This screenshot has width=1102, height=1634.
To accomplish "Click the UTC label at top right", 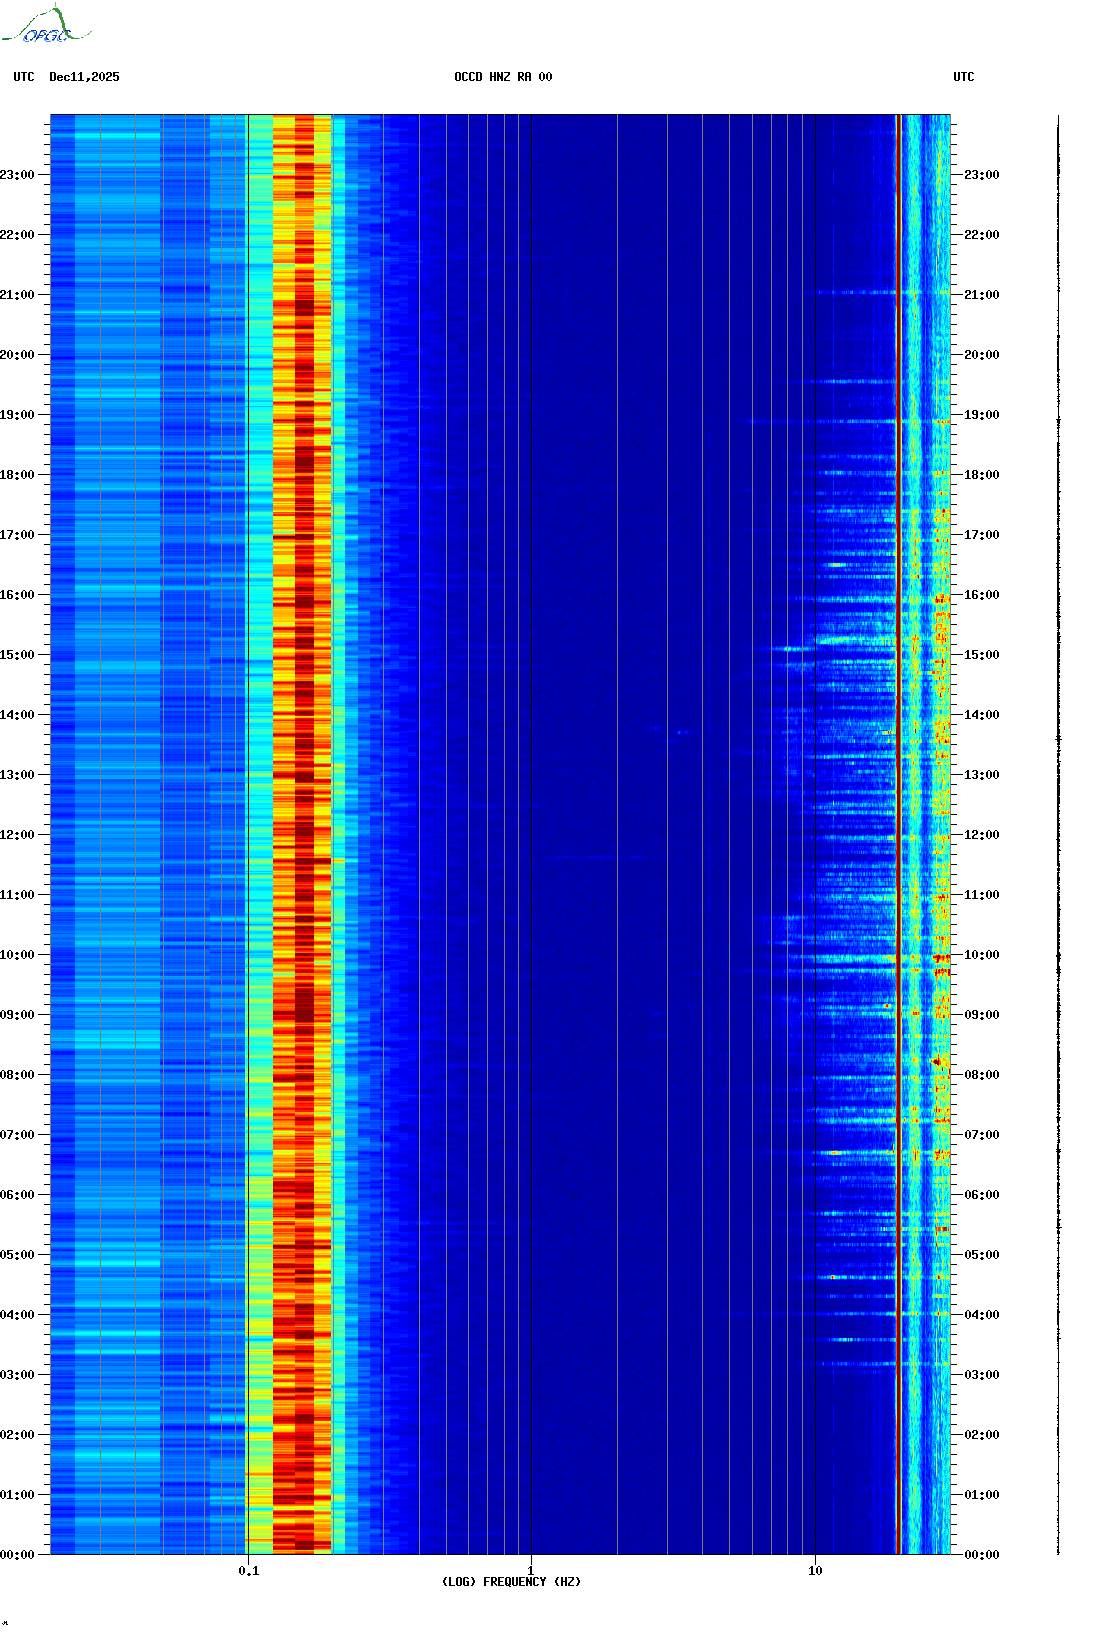I will tap(963, 77).
